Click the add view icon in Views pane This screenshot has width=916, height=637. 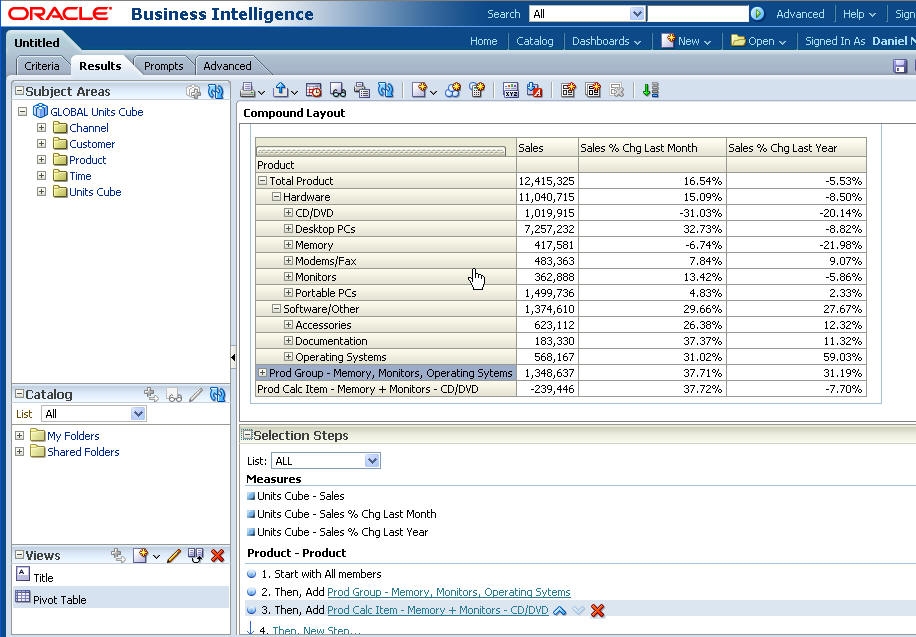pos(118,555)
